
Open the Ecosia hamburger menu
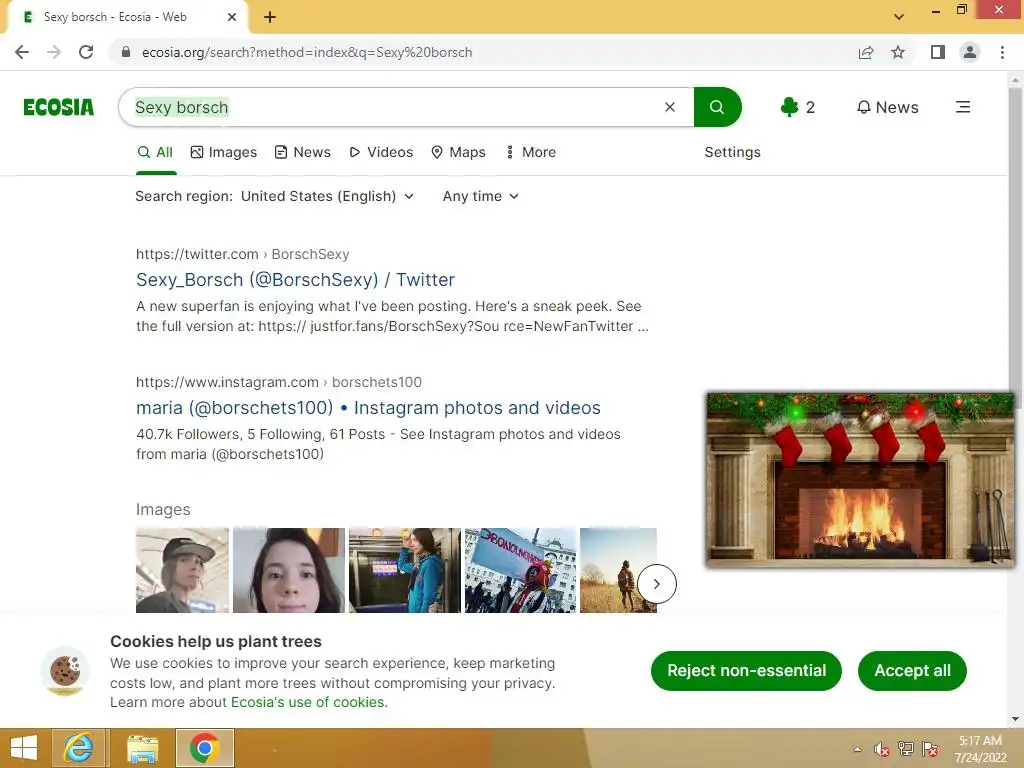(x=963, y=107)
